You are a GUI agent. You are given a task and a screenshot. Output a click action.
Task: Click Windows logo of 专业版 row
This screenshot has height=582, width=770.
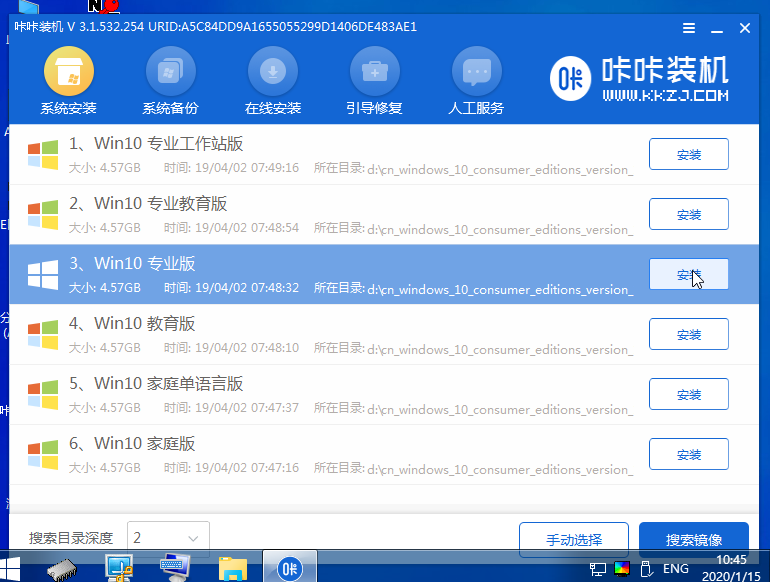[x=43, y=275]
